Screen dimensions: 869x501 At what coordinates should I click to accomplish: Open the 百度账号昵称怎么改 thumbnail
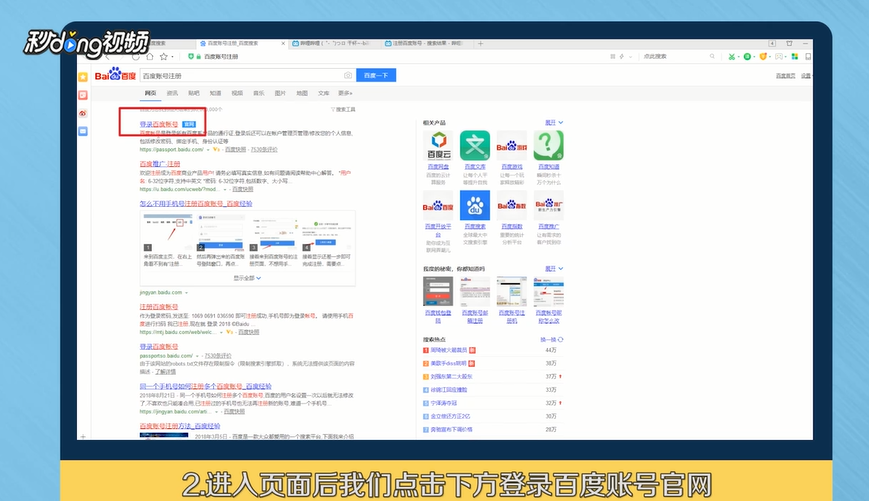click(549, 292)
